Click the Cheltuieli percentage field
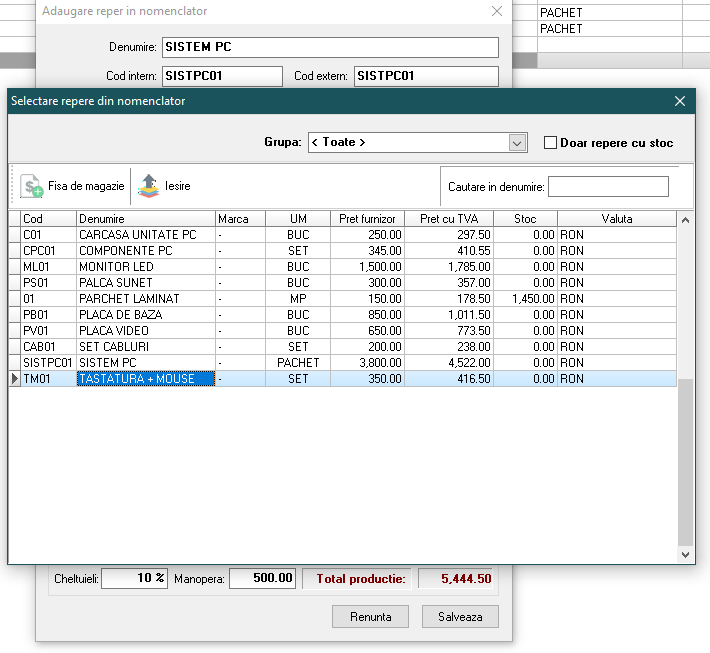The height and width of the screenshot is (653, 710). click(x=134, y=578)
